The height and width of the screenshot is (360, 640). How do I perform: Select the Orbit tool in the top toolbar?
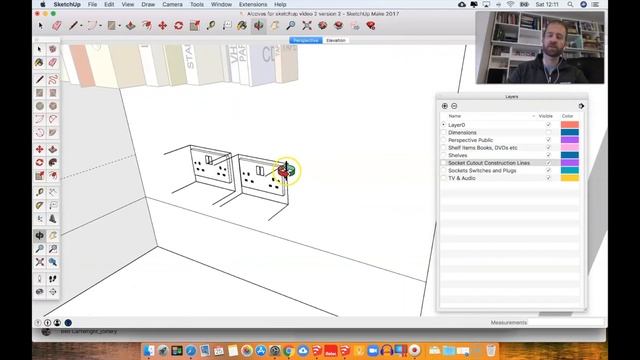[x=259, y=25]
